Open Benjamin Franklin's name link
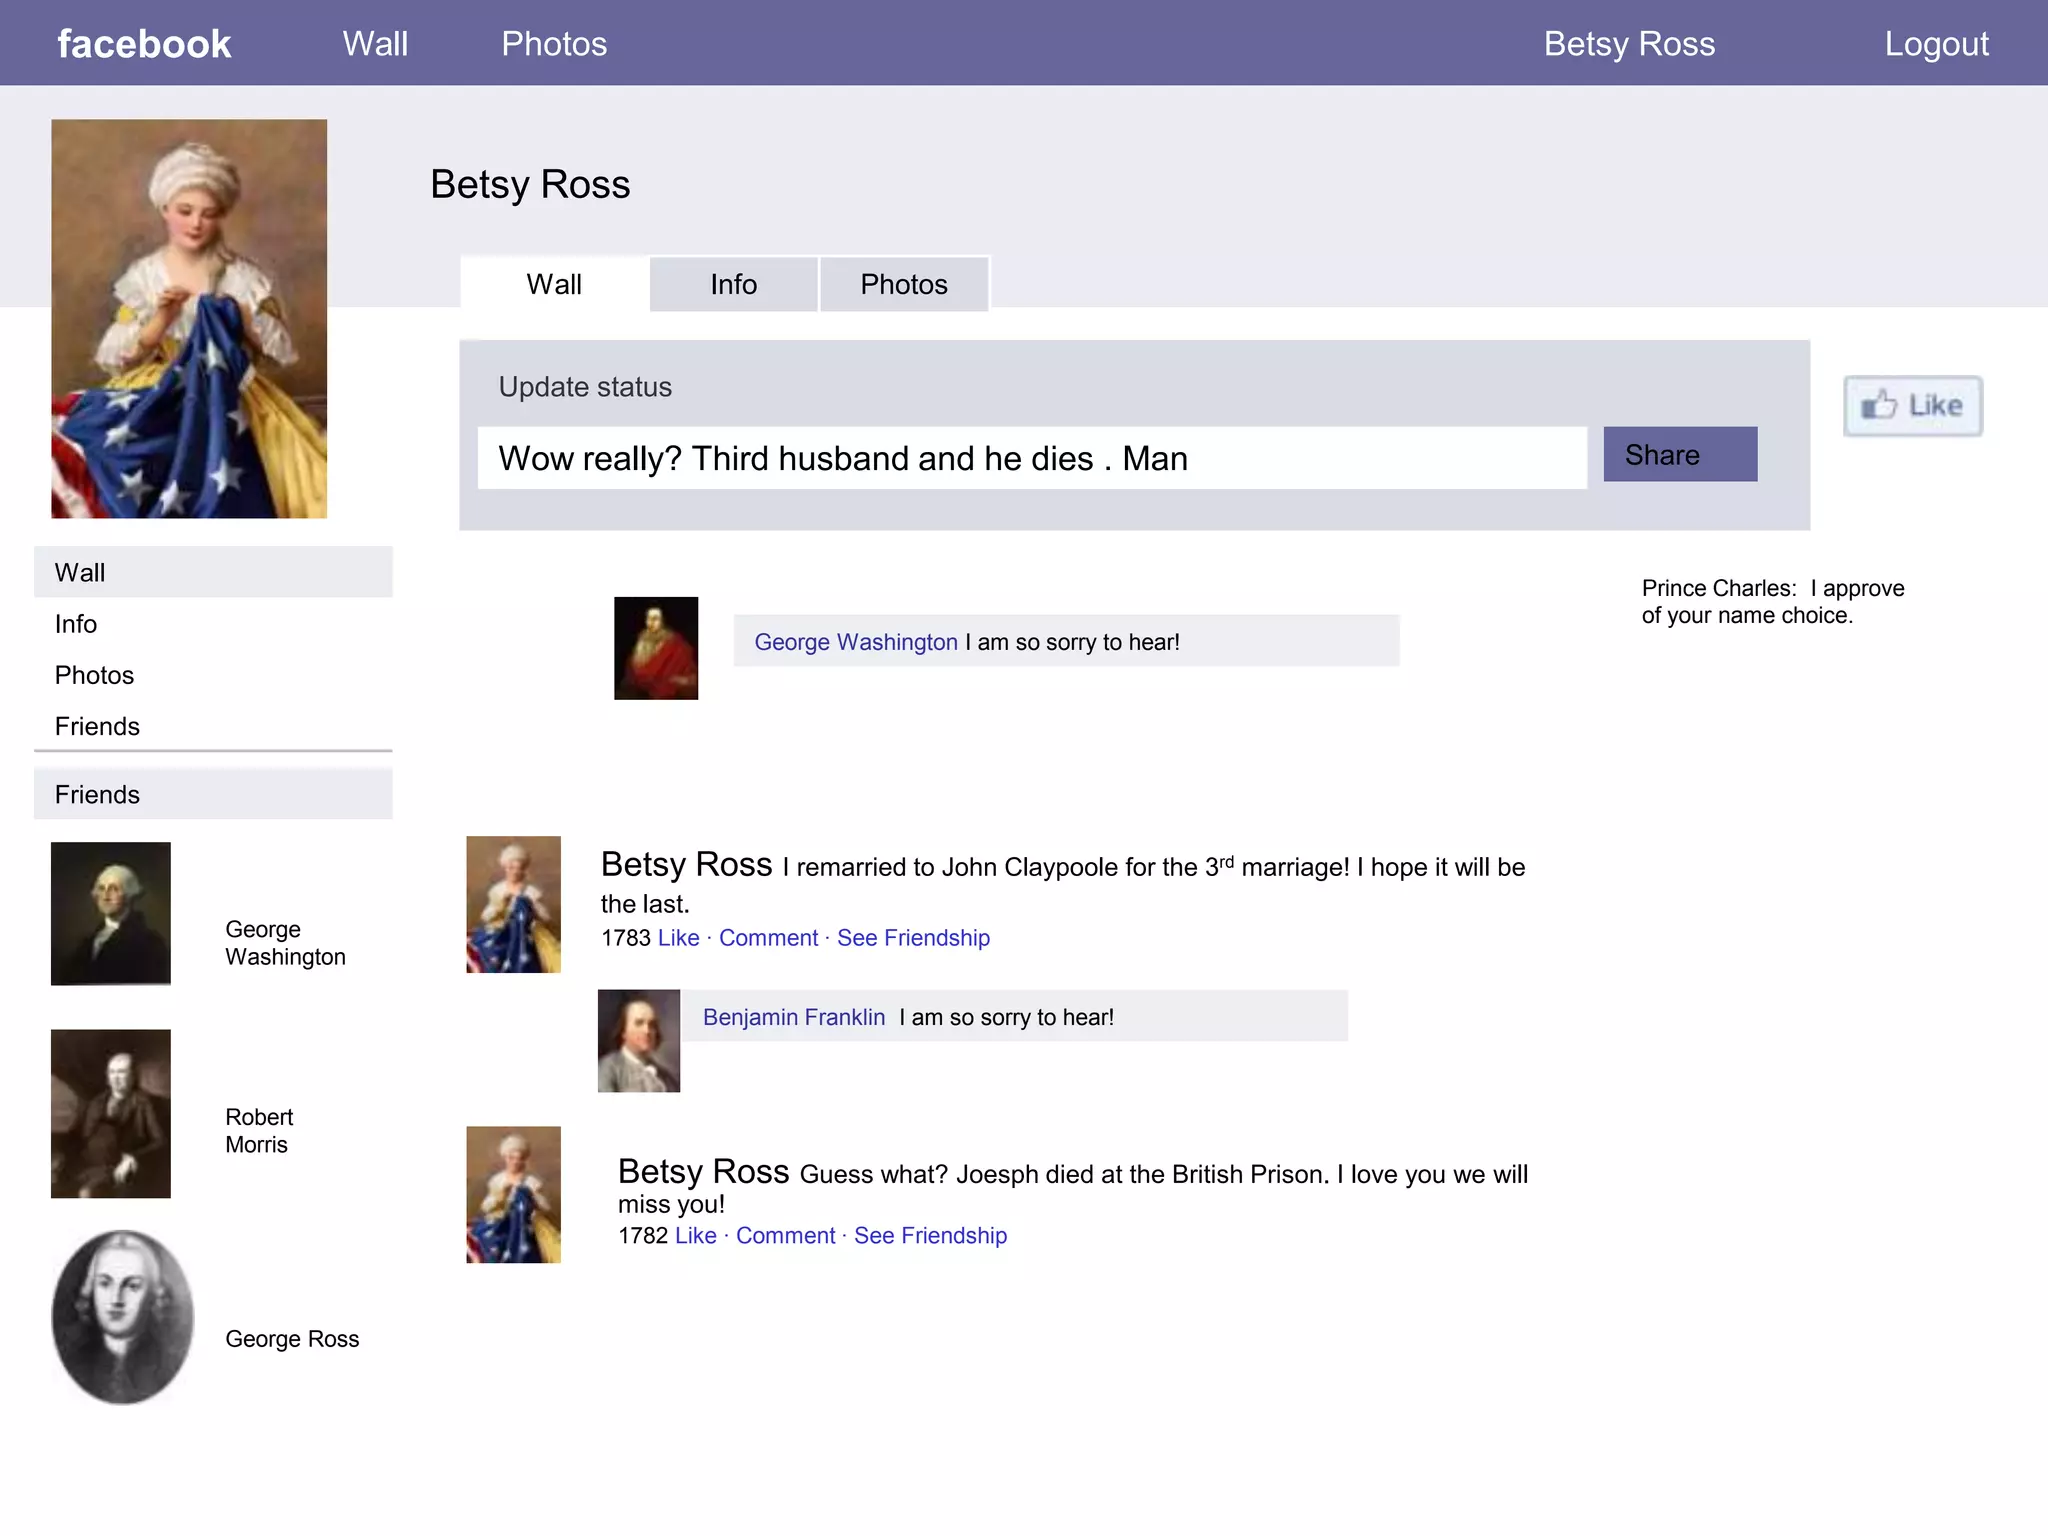Image resolution: width=2048 pixels, height=1536 pixels. pos(794,1017)
